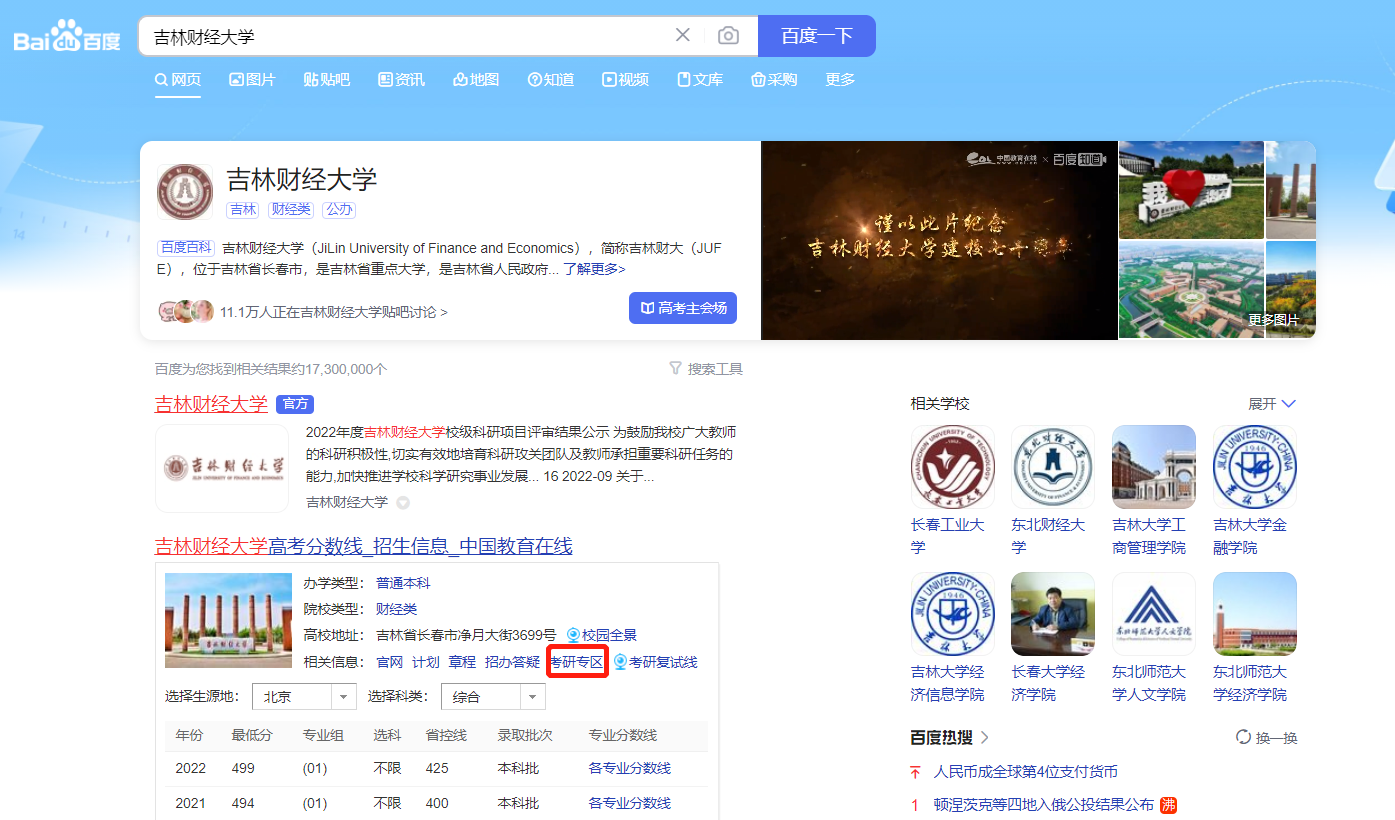Click the campus gate pillars photo

coord(228,620)
